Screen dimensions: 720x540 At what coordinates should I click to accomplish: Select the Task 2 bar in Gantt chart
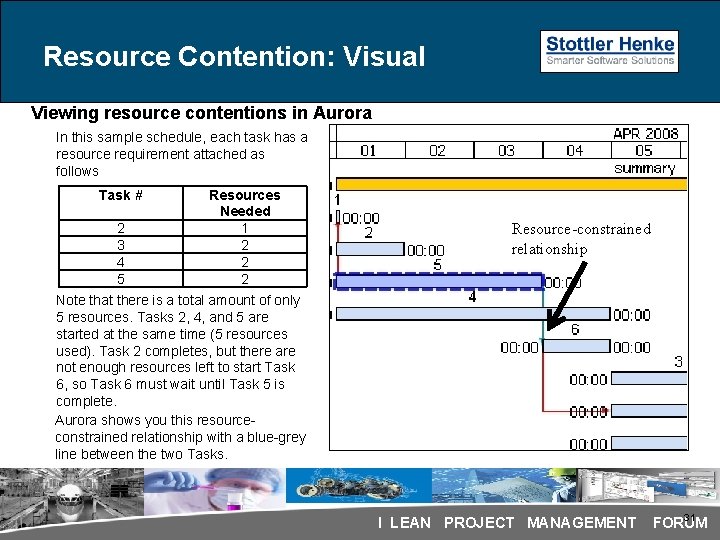pyautogui.click(x=370, y=249)
